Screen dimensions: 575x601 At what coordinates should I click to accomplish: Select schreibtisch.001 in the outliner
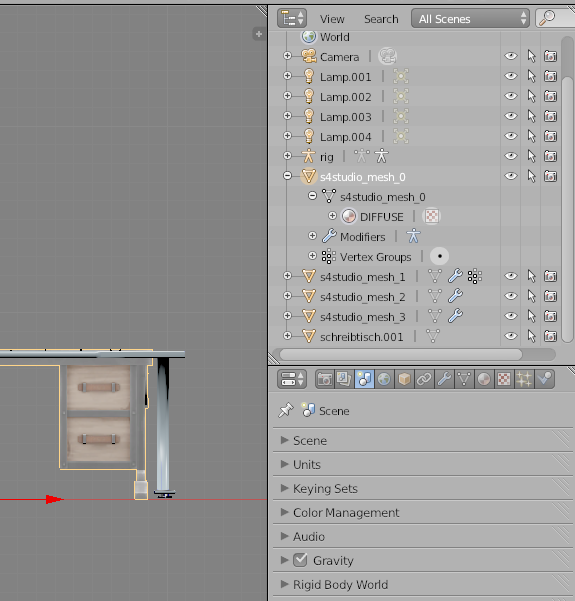point(361,337)
